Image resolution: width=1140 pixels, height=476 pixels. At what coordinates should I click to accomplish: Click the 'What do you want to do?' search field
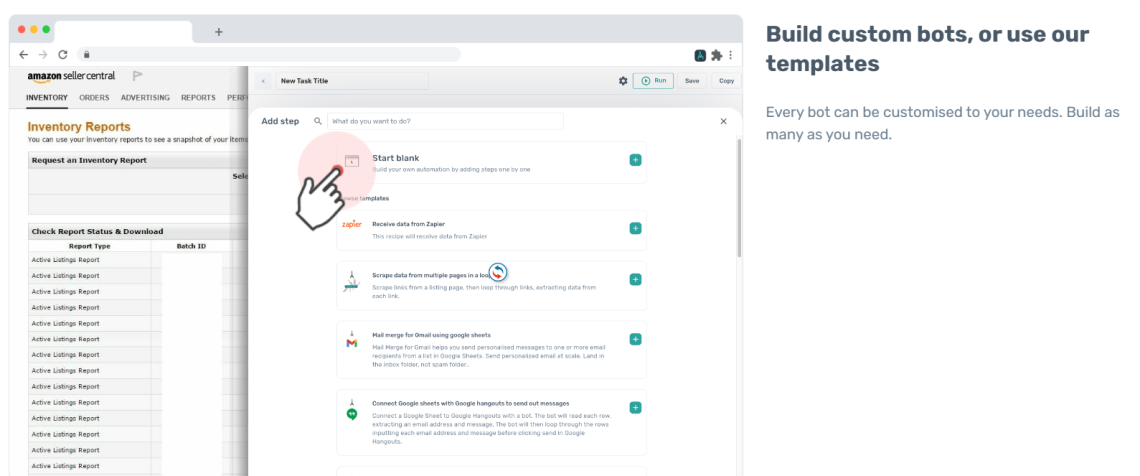pyautogui.click(x=445, y=121)
